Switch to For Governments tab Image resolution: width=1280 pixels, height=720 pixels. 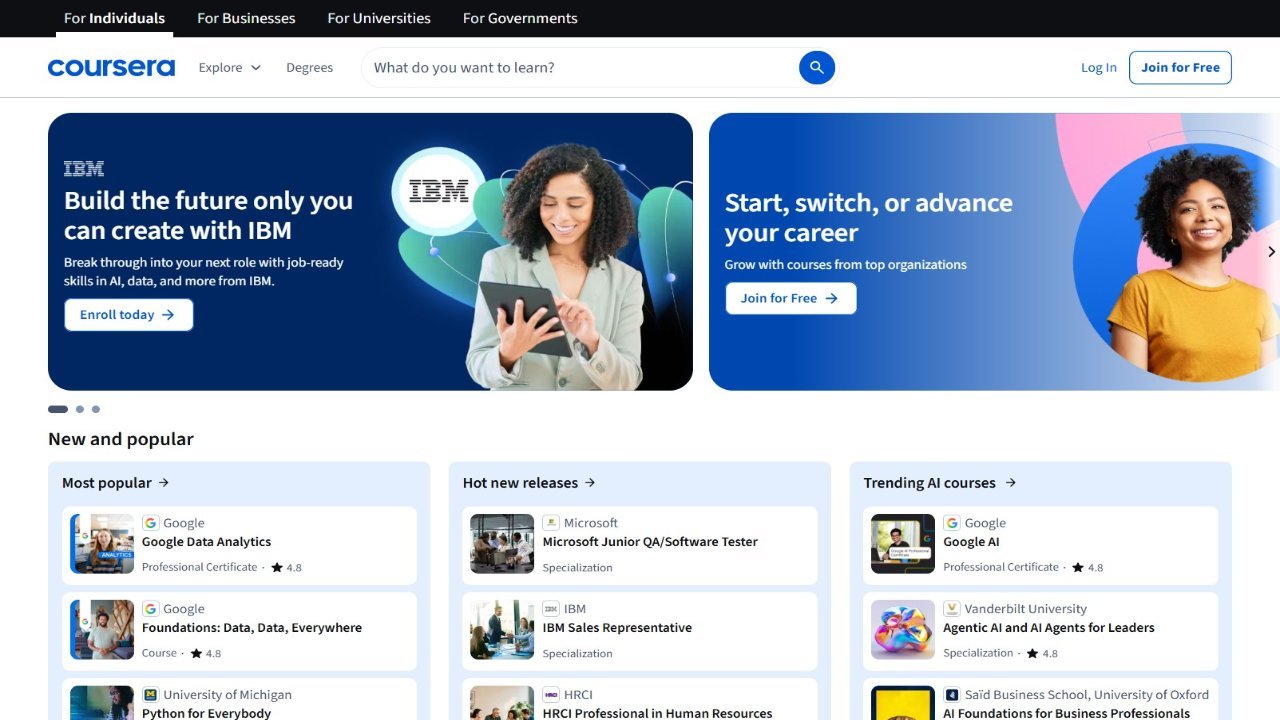(x=520, y=18)
